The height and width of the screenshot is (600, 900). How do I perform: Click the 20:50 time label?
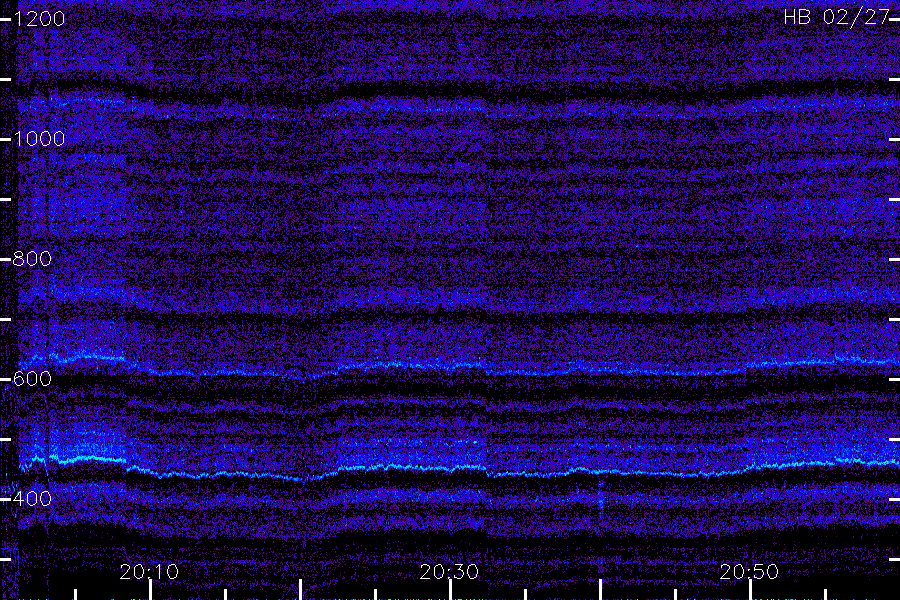click(749, 572)
